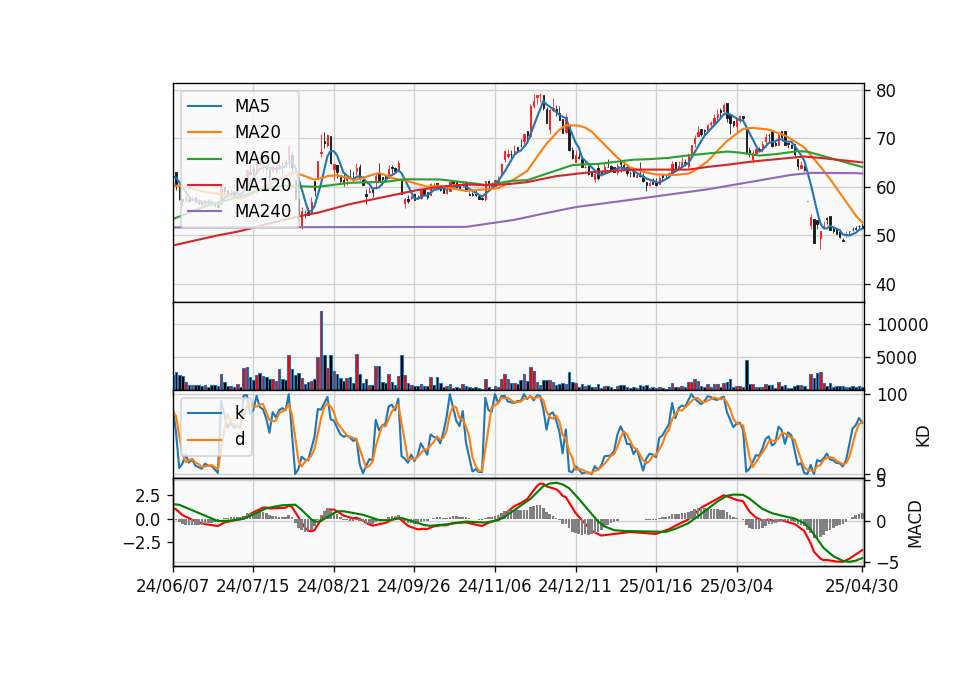960x690 pixels.
Task: Click the candlestick peak near 80
Action: pos(540,98)
